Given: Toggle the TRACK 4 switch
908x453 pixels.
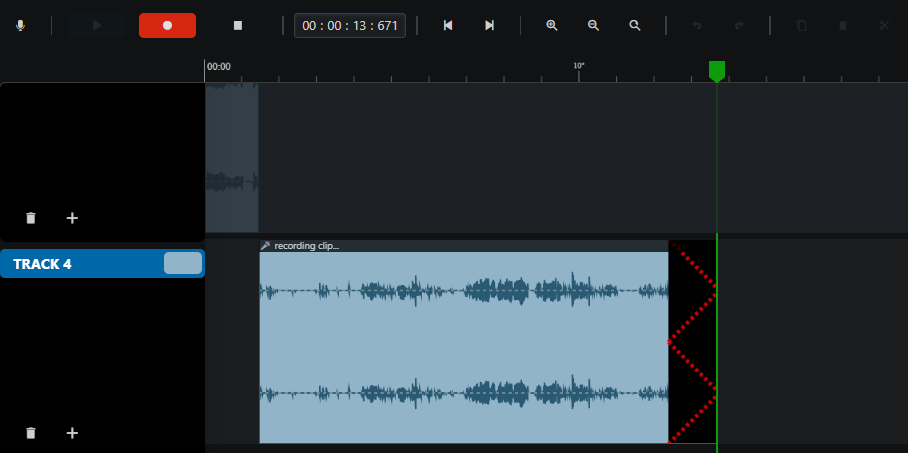Looking at the screenshot, I should (183, 263).
